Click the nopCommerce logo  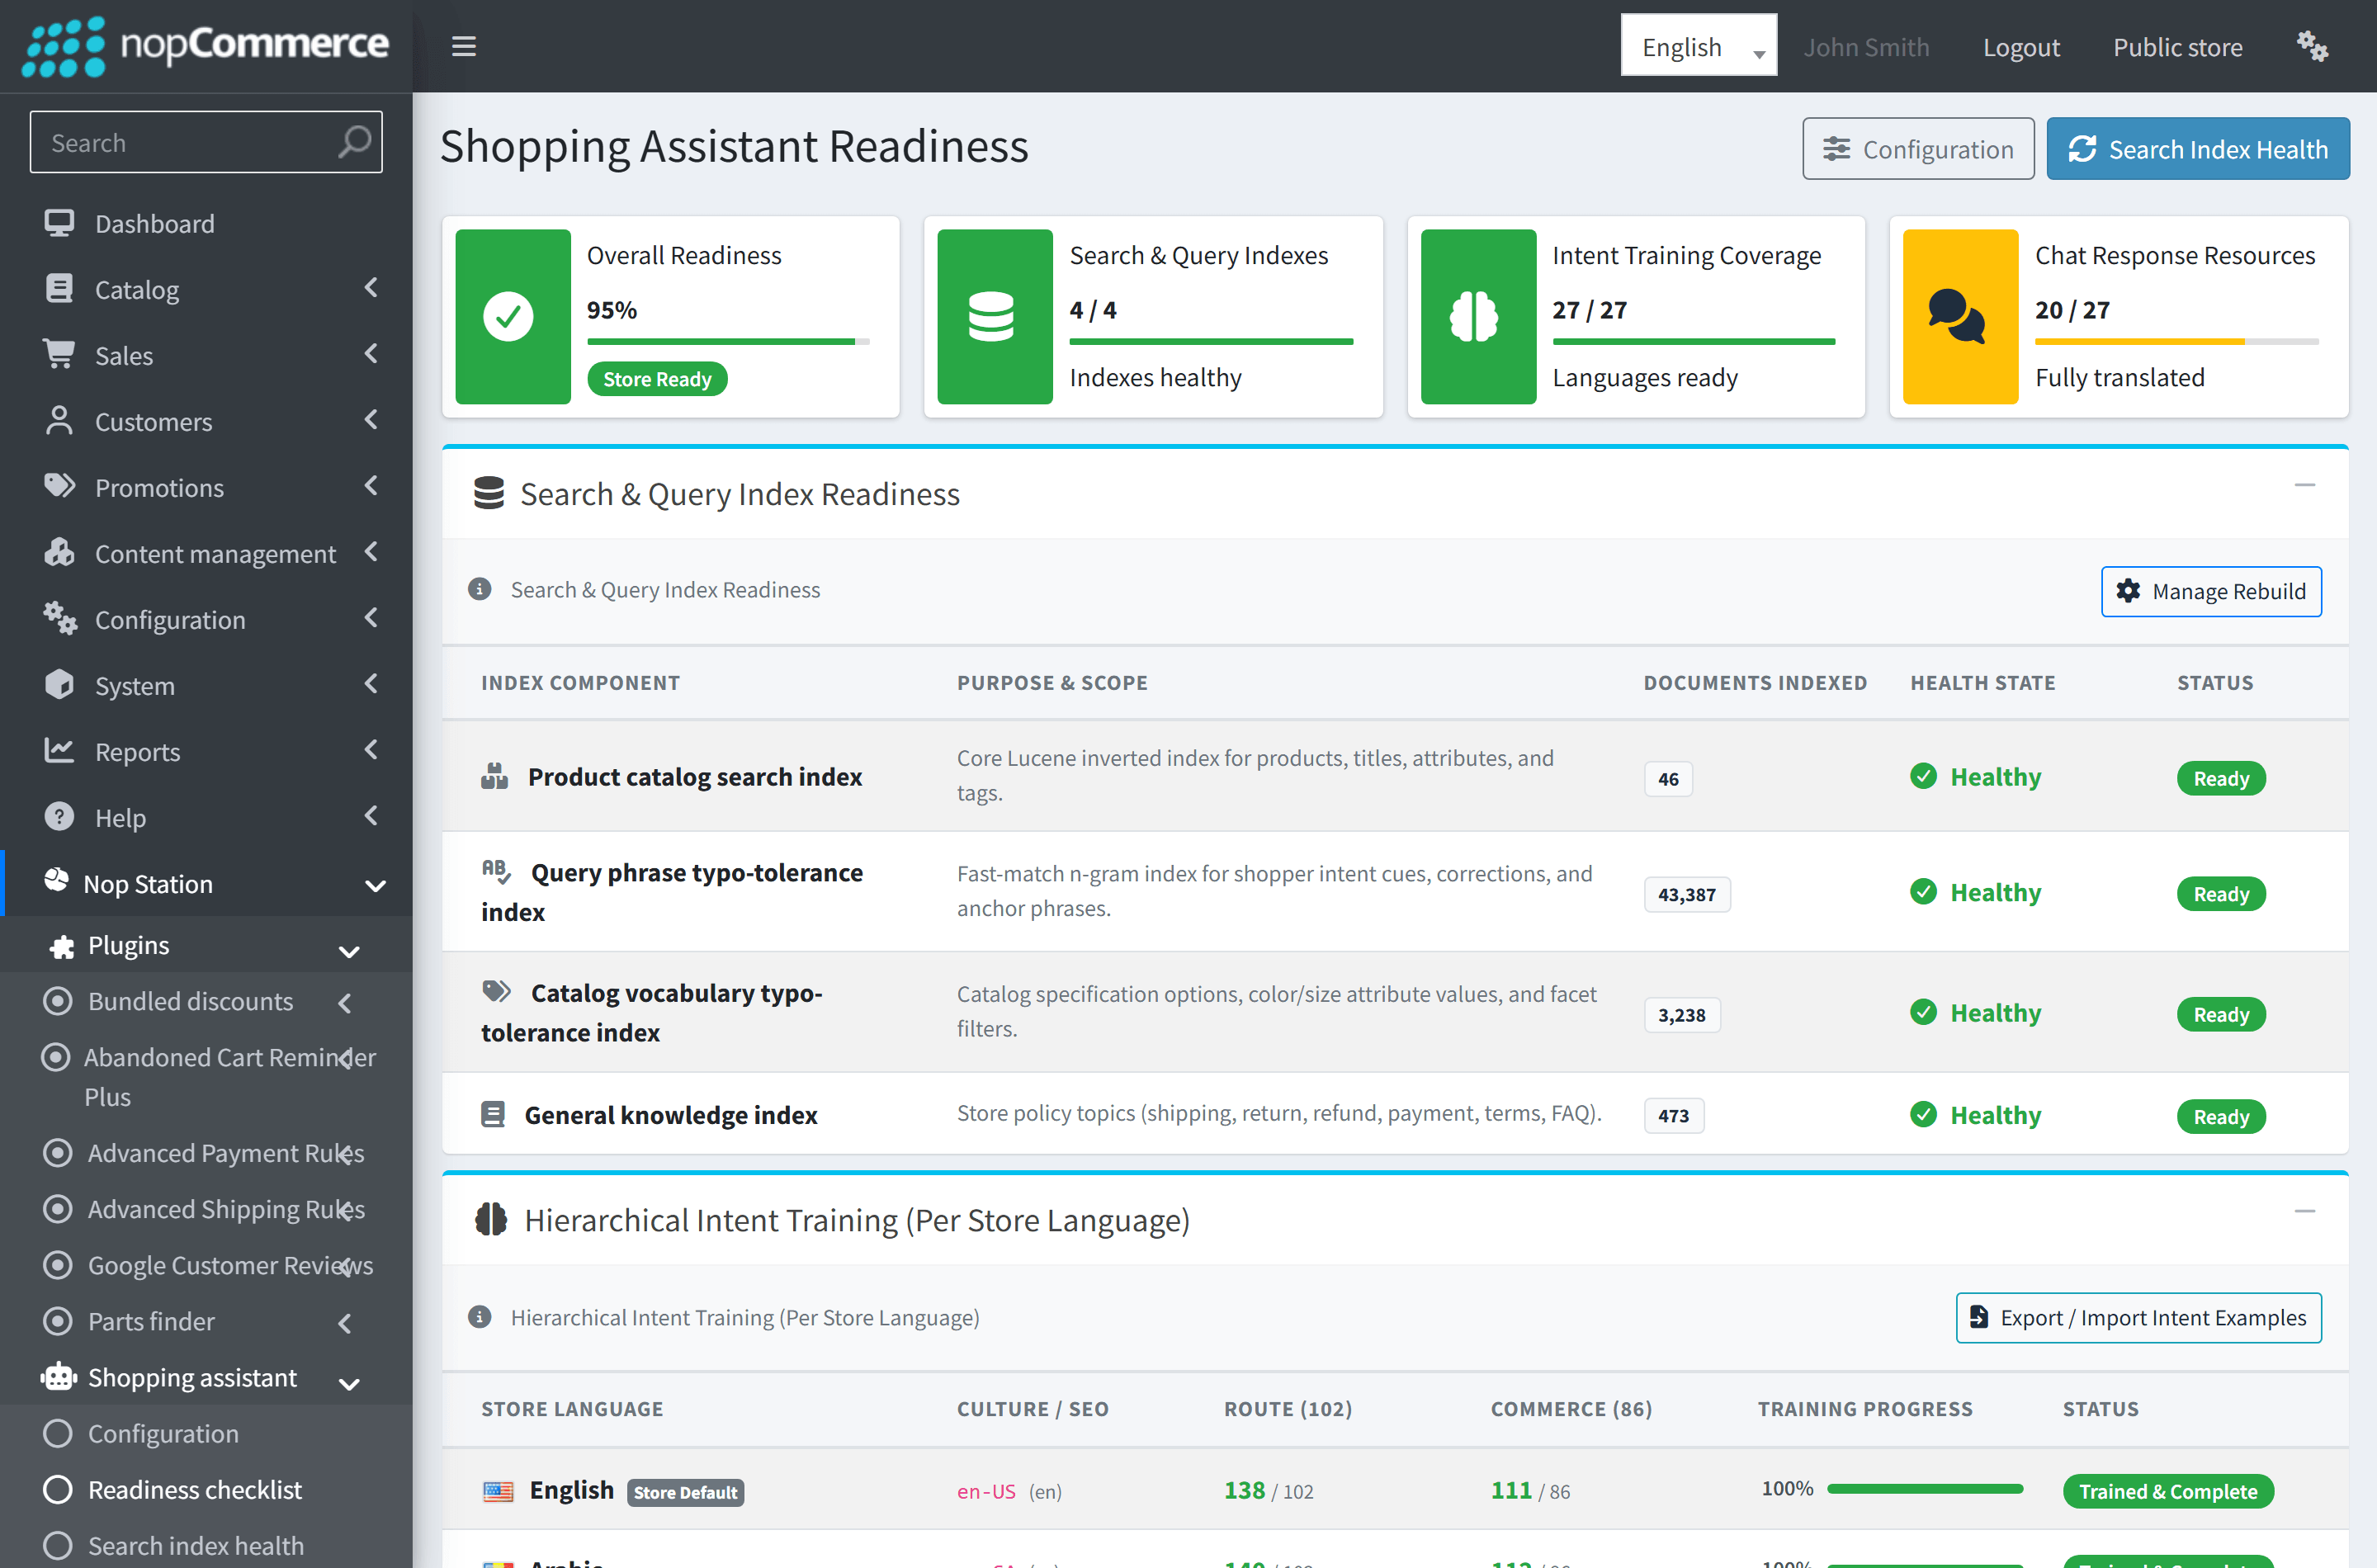tap(206, 45)
